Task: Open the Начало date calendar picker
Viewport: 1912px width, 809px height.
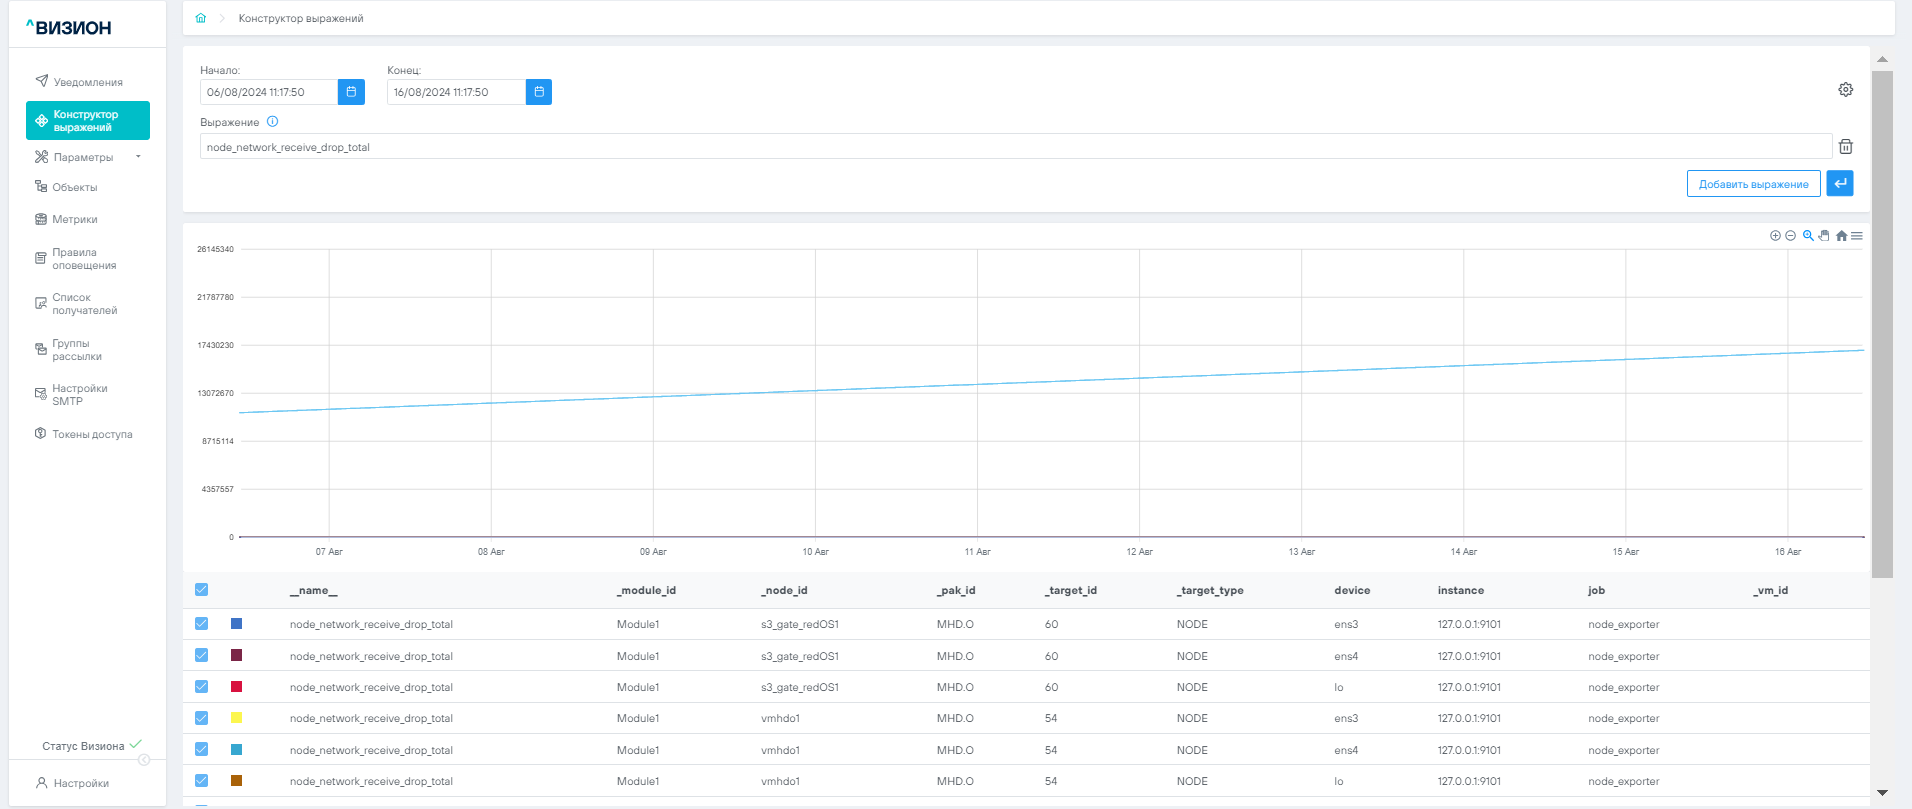Action: point(351,92)
